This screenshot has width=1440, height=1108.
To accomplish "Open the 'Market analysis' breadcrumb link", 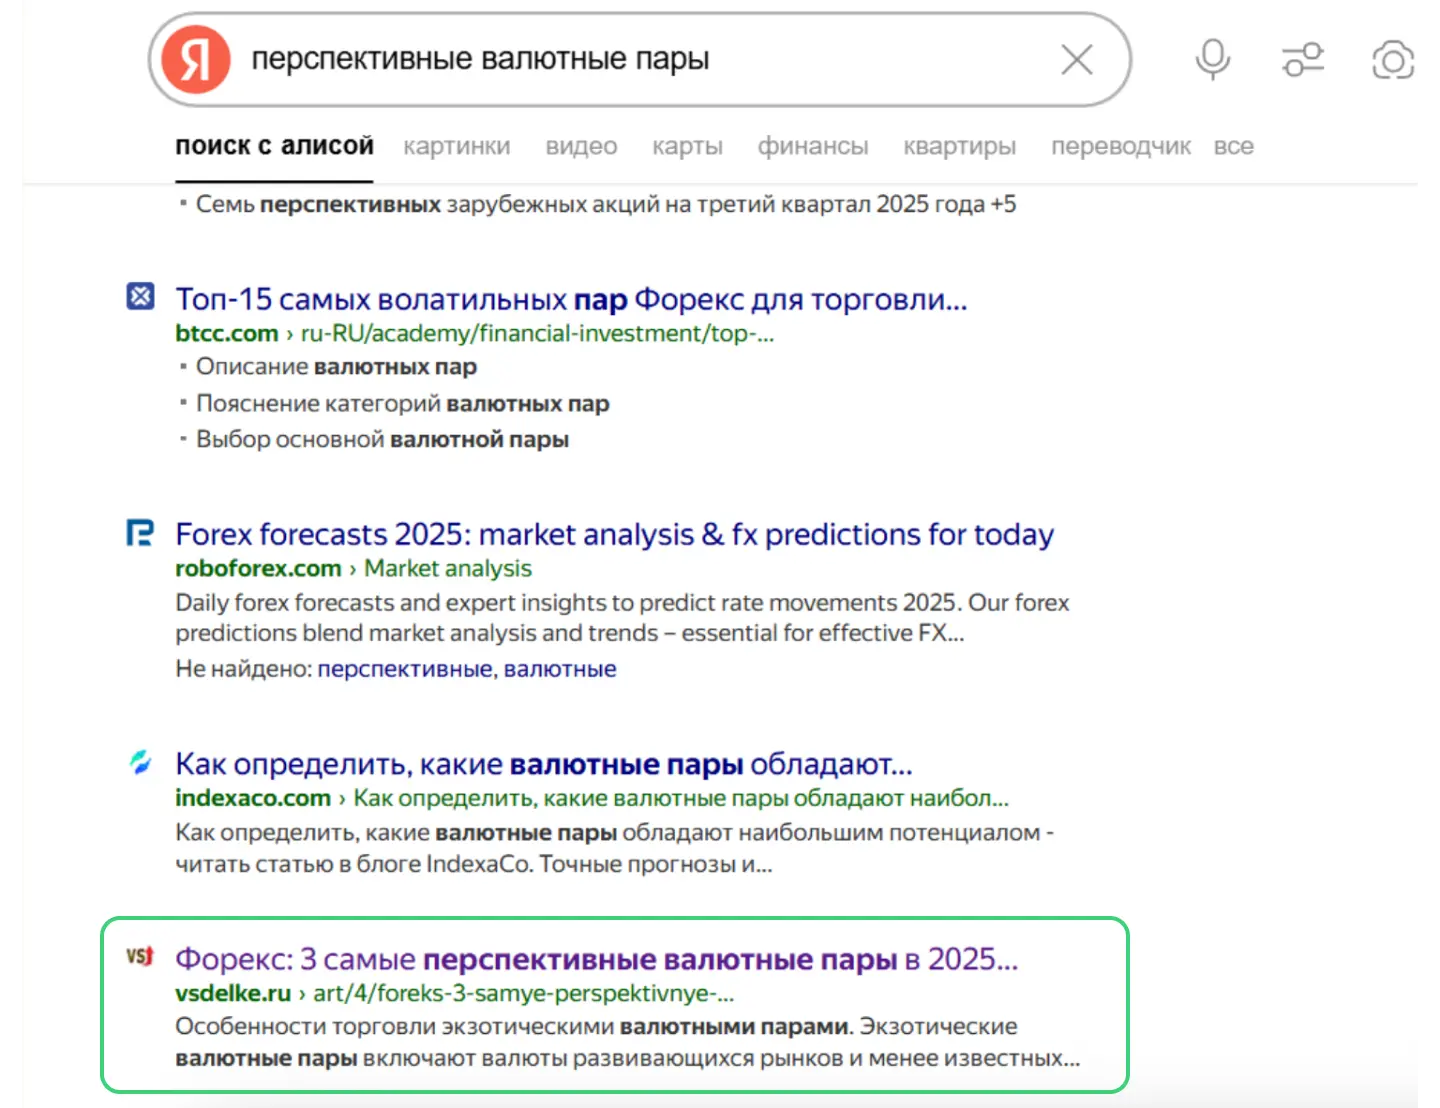I will (x=447, y=568).
